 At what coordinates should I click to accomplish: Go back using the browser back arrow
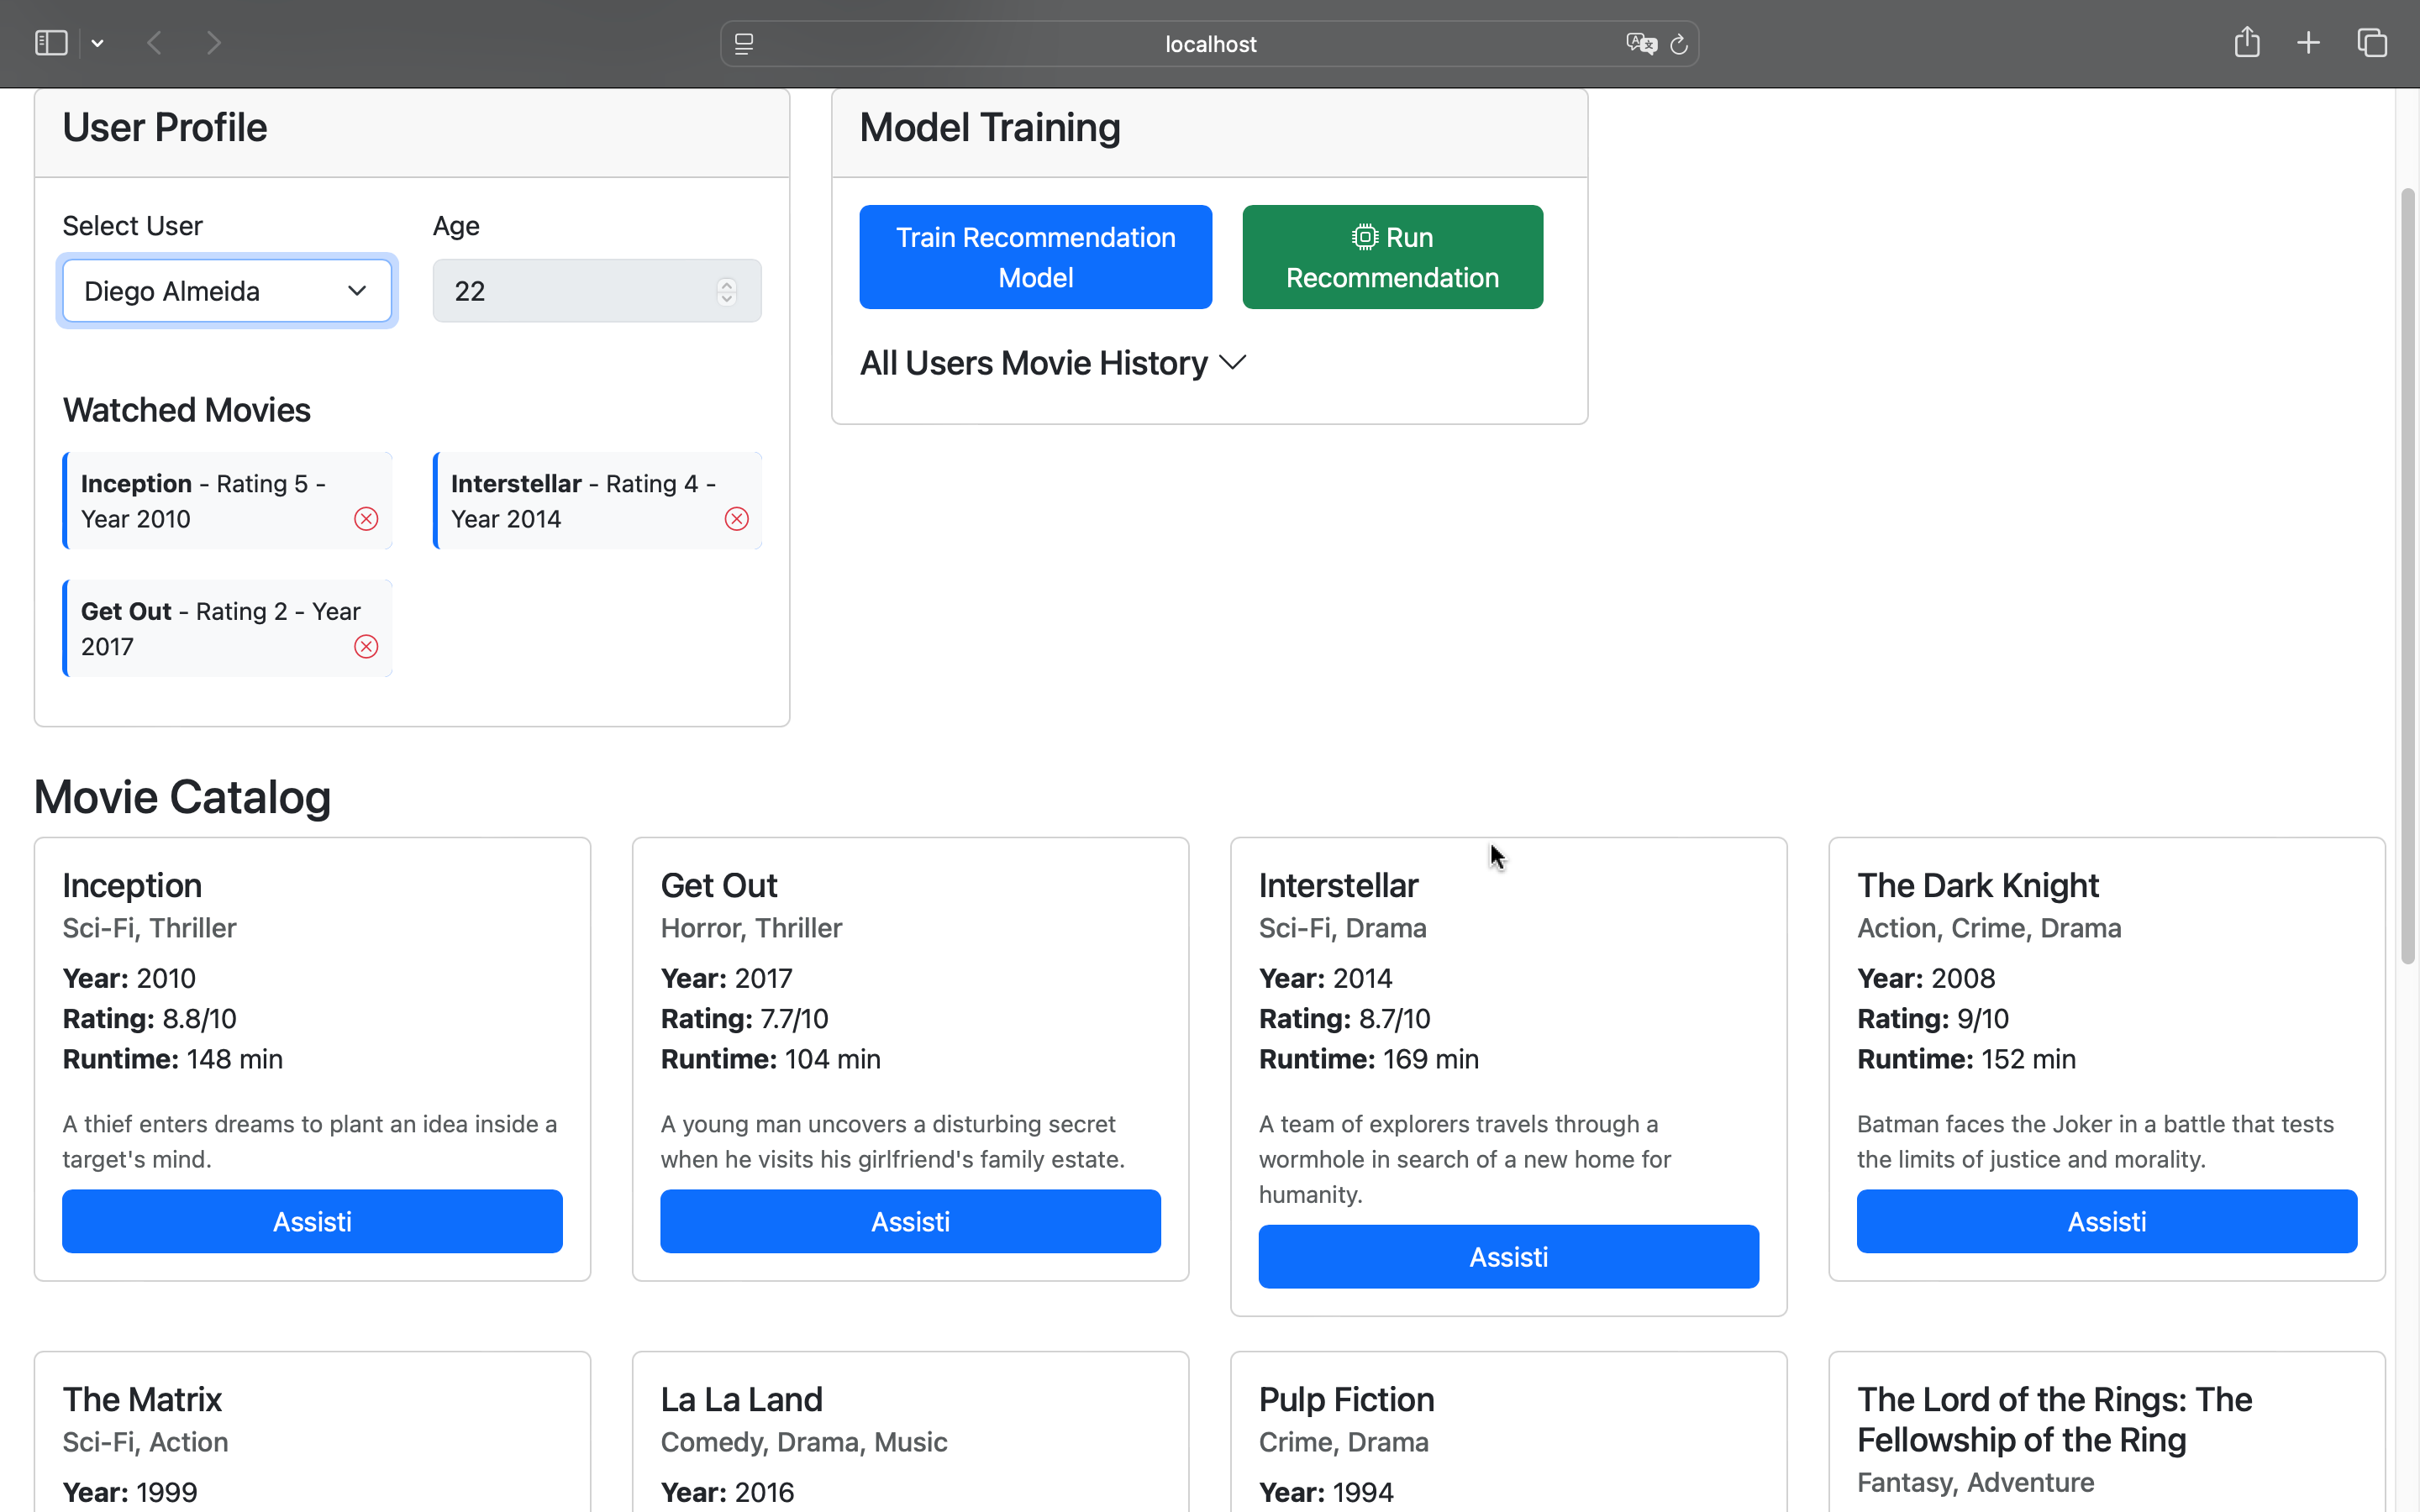pyautogui.click(x=154, y=43)
